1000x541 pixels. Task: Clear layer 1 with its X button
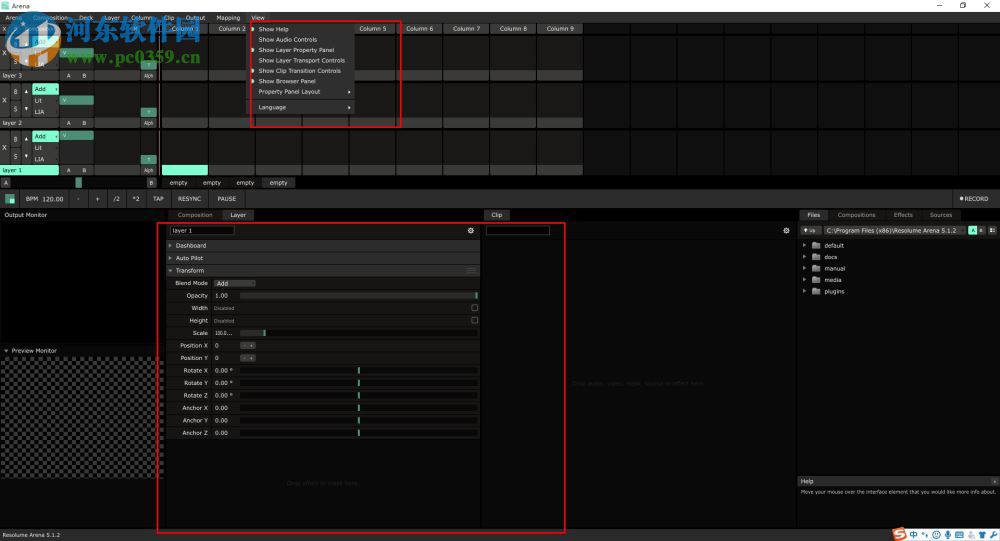pyautogui.click(x=4, y=147)
